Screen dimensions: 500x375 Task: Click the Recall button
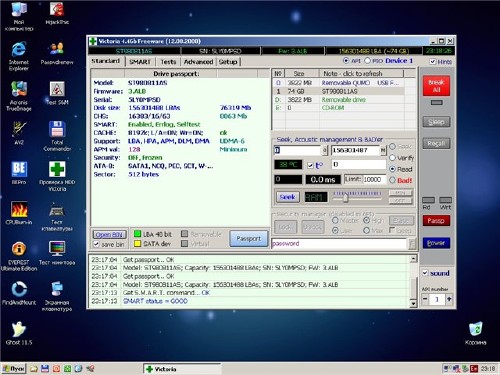click(x=436, y=143)
